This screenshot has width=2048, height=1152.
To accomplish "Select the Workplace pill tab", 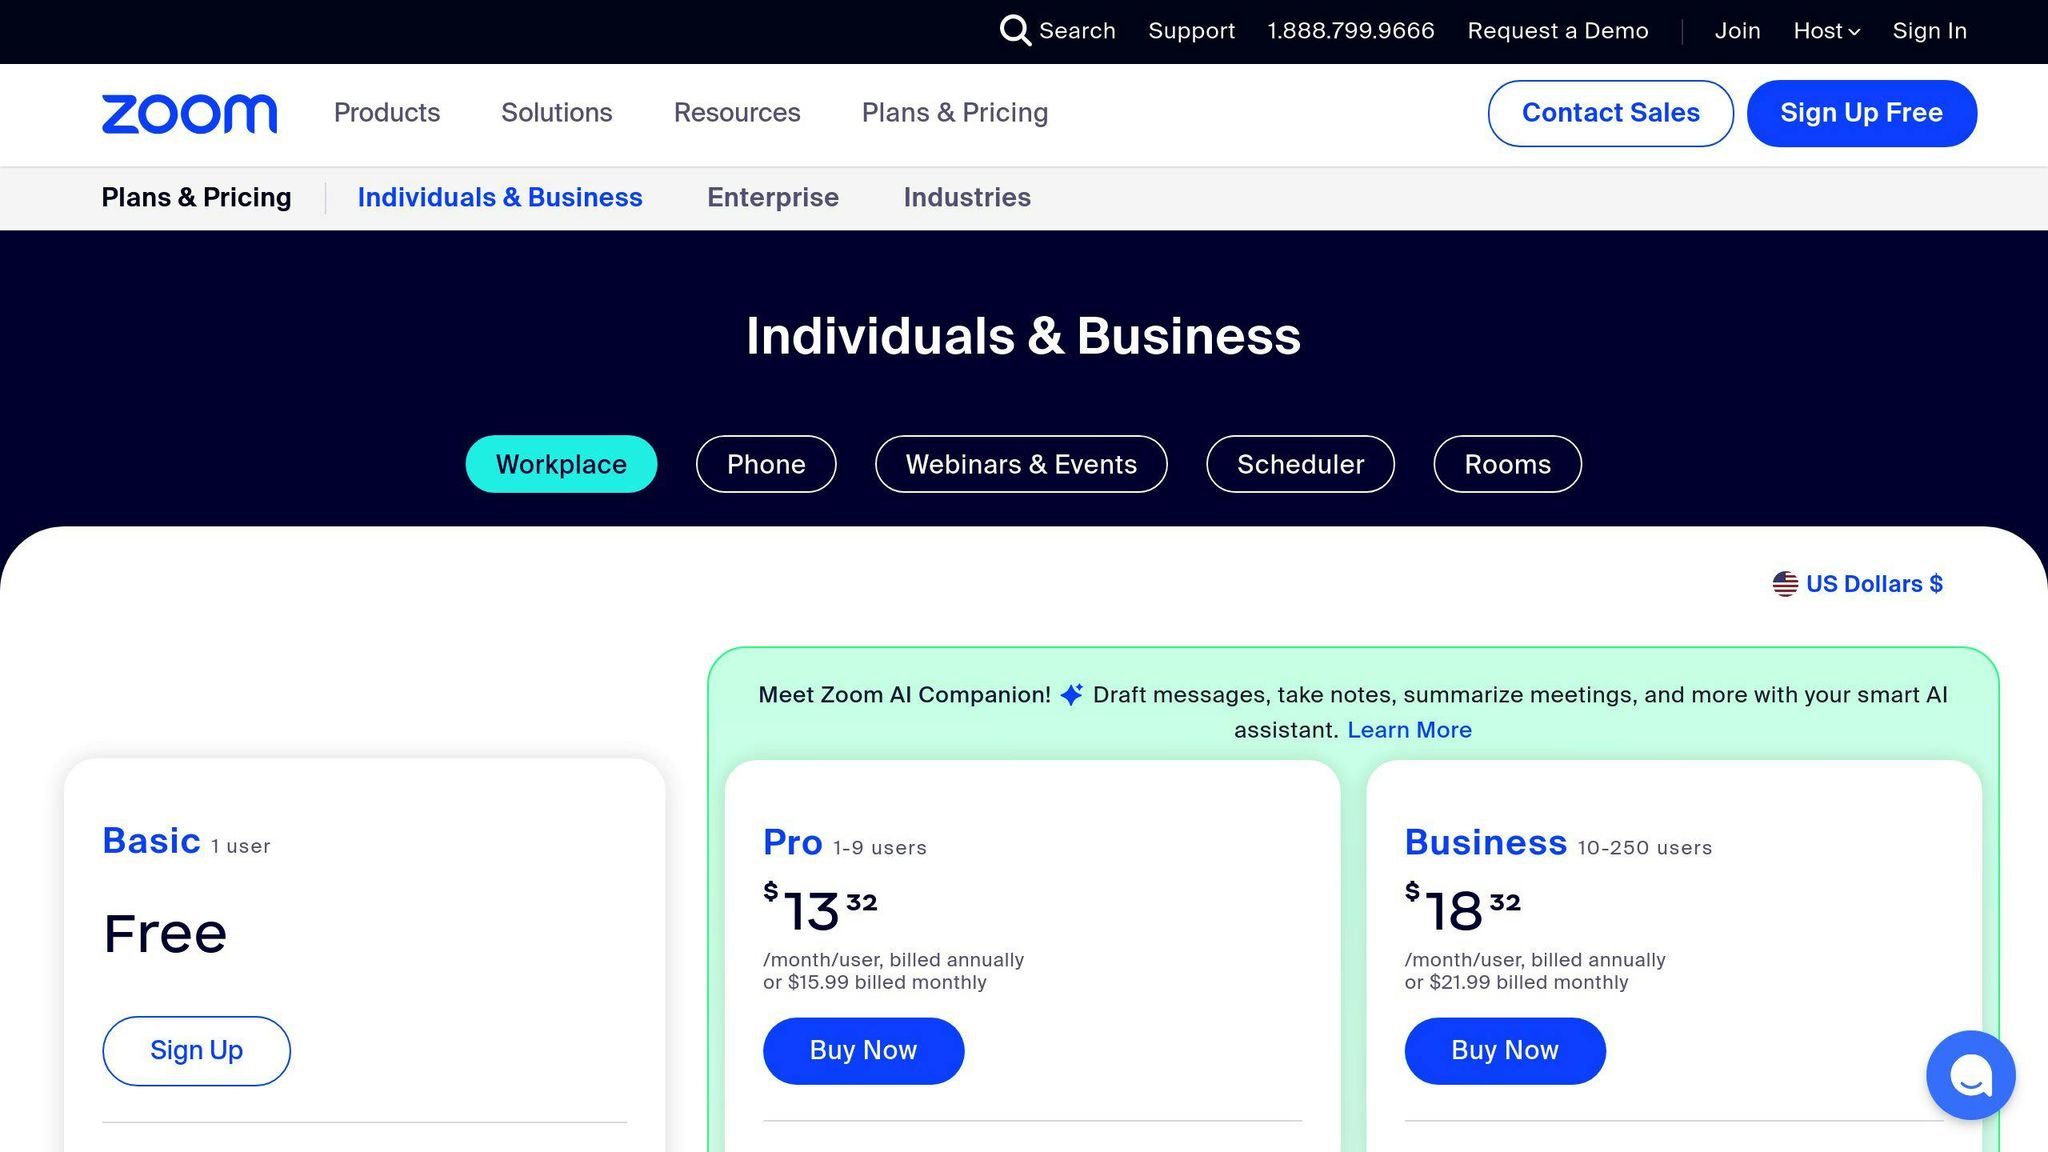I will coord(561,464).
